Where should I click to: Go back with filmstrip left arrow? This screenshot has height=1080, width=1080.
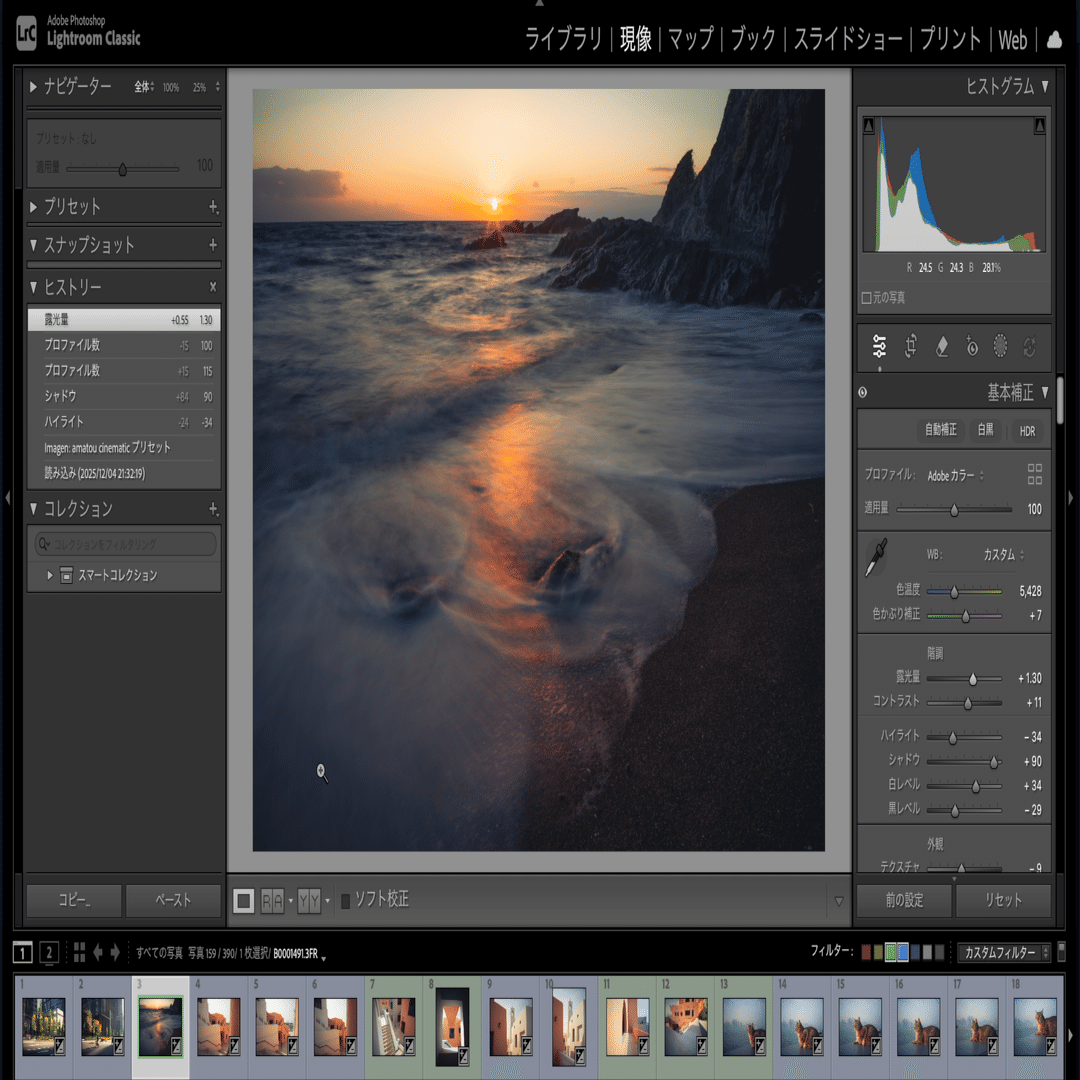point(98,953)
